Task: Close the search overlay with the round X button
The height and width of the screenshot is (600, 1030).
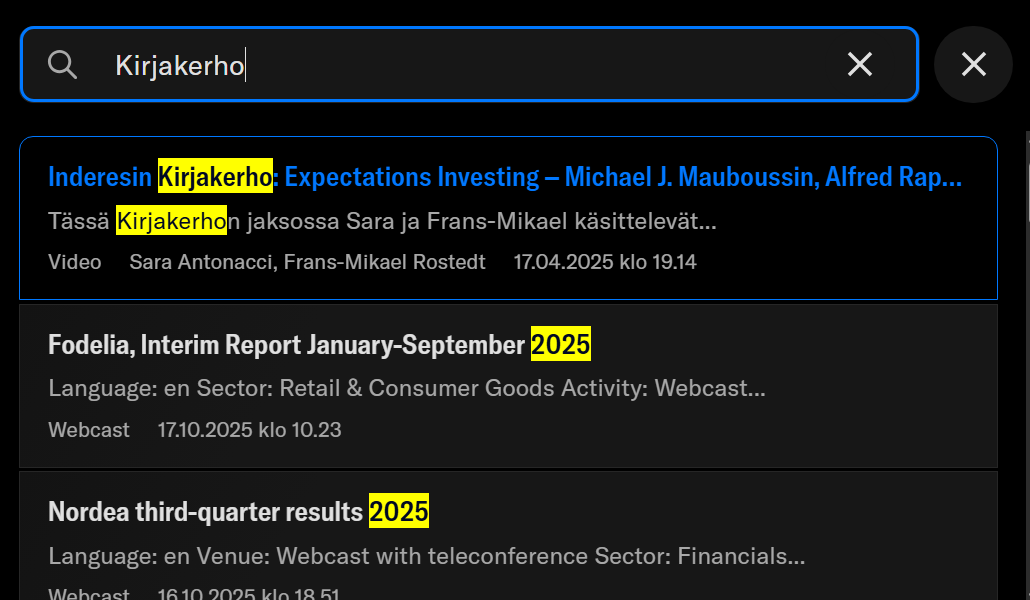Action: click(973, 65)
